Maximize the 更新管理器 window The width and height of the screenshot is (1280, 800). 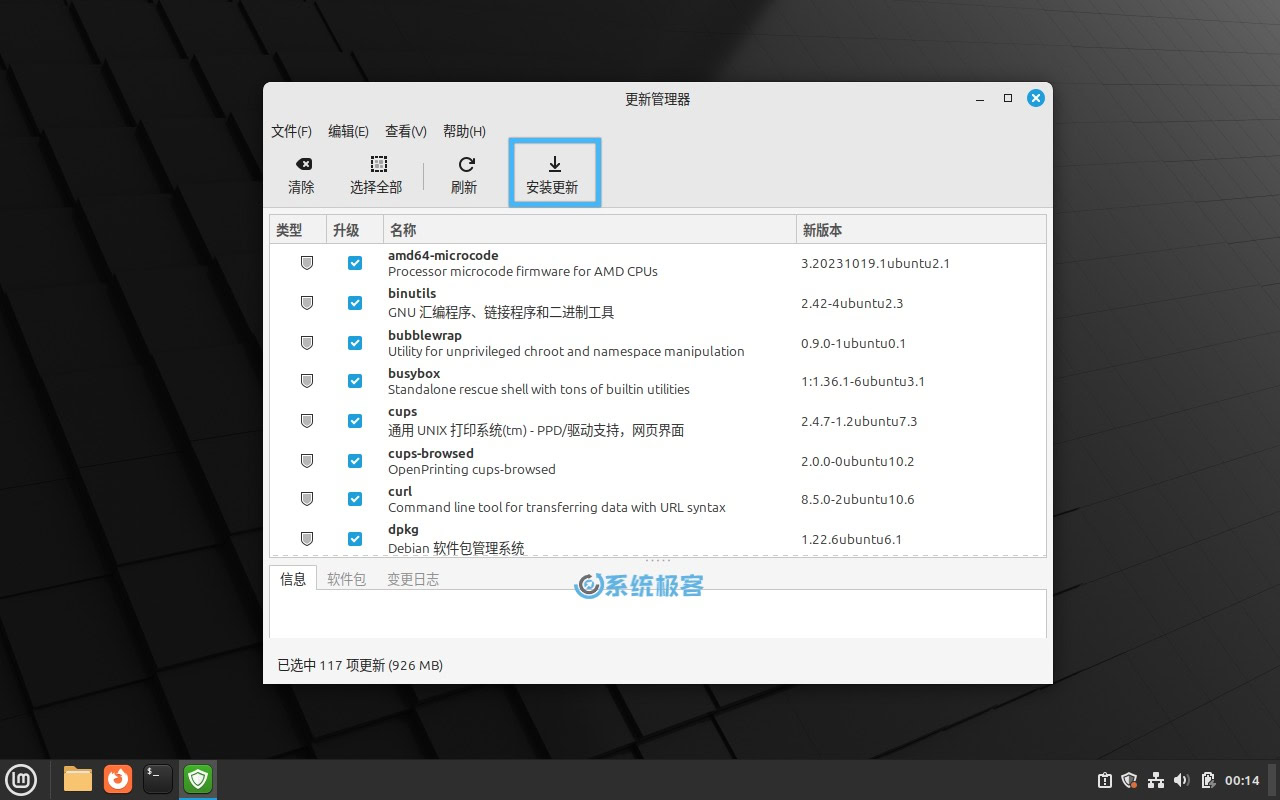tap(1008, 98)
